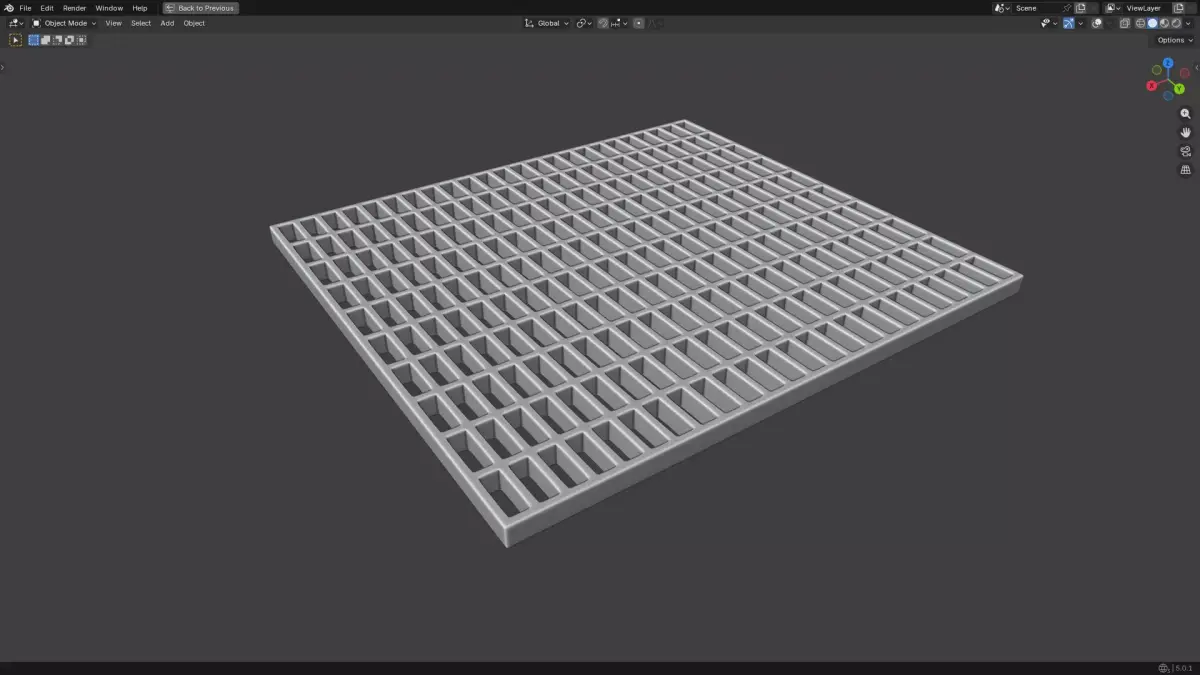Click the Scene name field
1200x675 pixels.
(x=1037, y=8)
